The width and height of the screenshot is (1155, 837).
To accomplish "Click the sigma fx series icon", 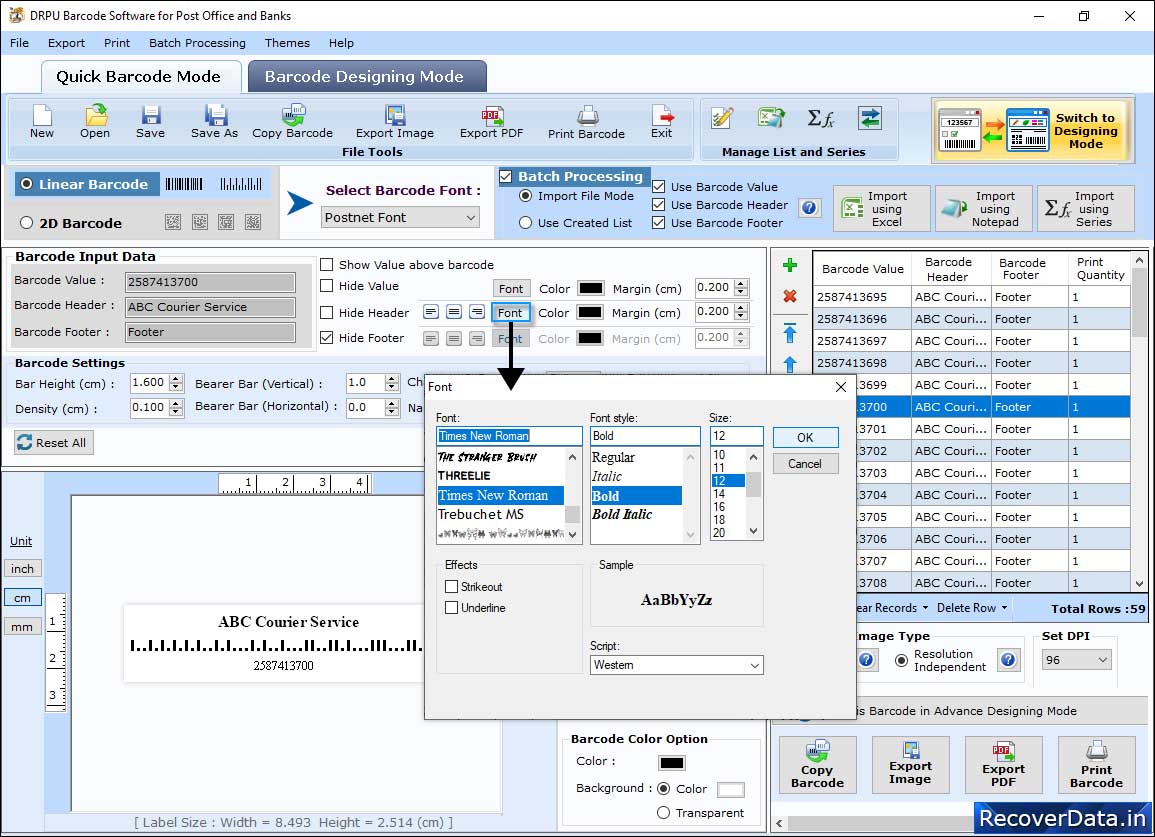I will coord(821,118).
